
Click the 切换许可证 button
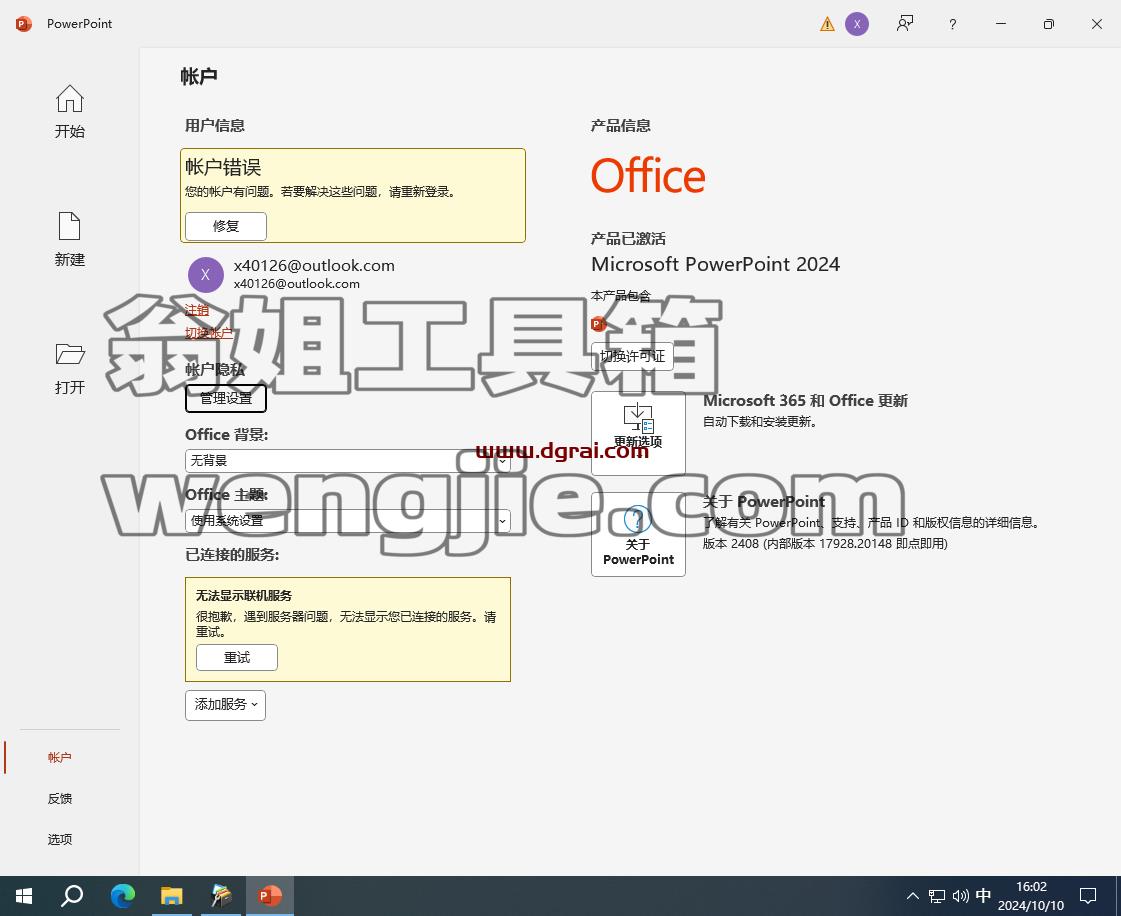(x=632, y=356)
